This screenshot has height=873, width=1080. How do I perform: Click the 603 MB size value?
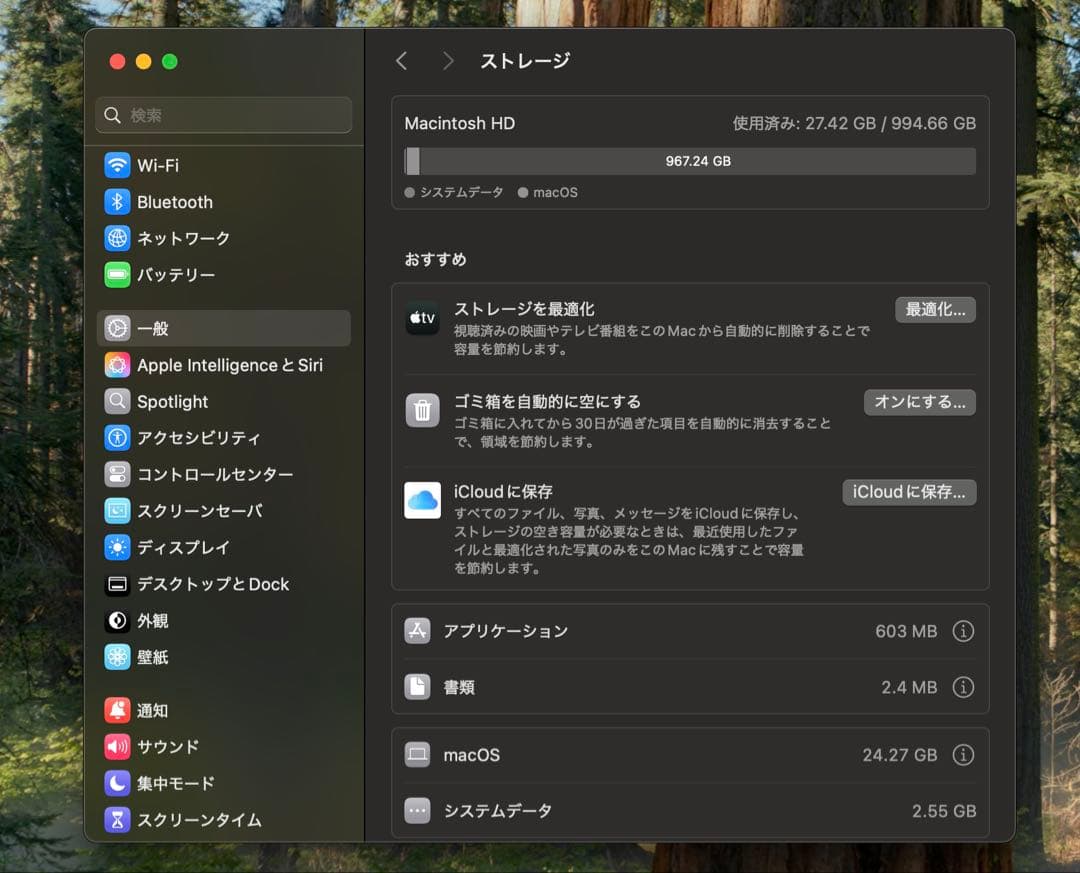point(906,631)
